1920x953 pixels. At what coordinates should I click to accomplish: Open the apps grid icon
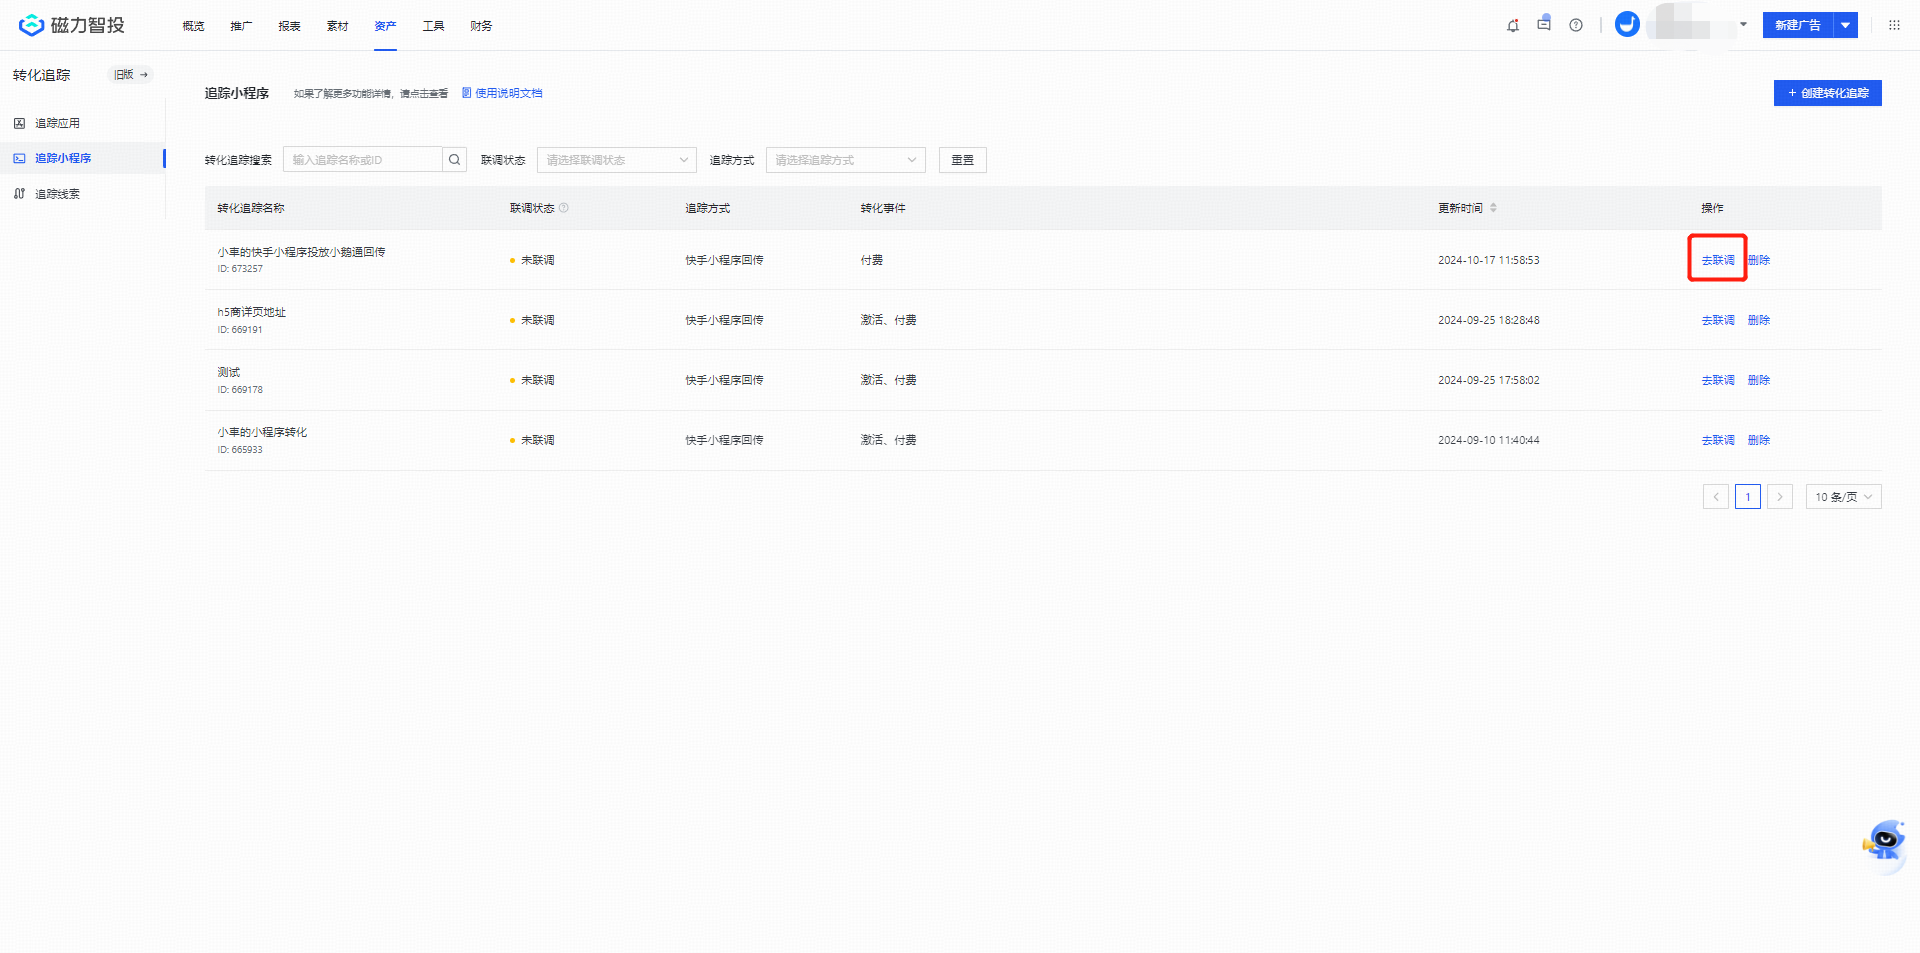(x=1894, y=25)
